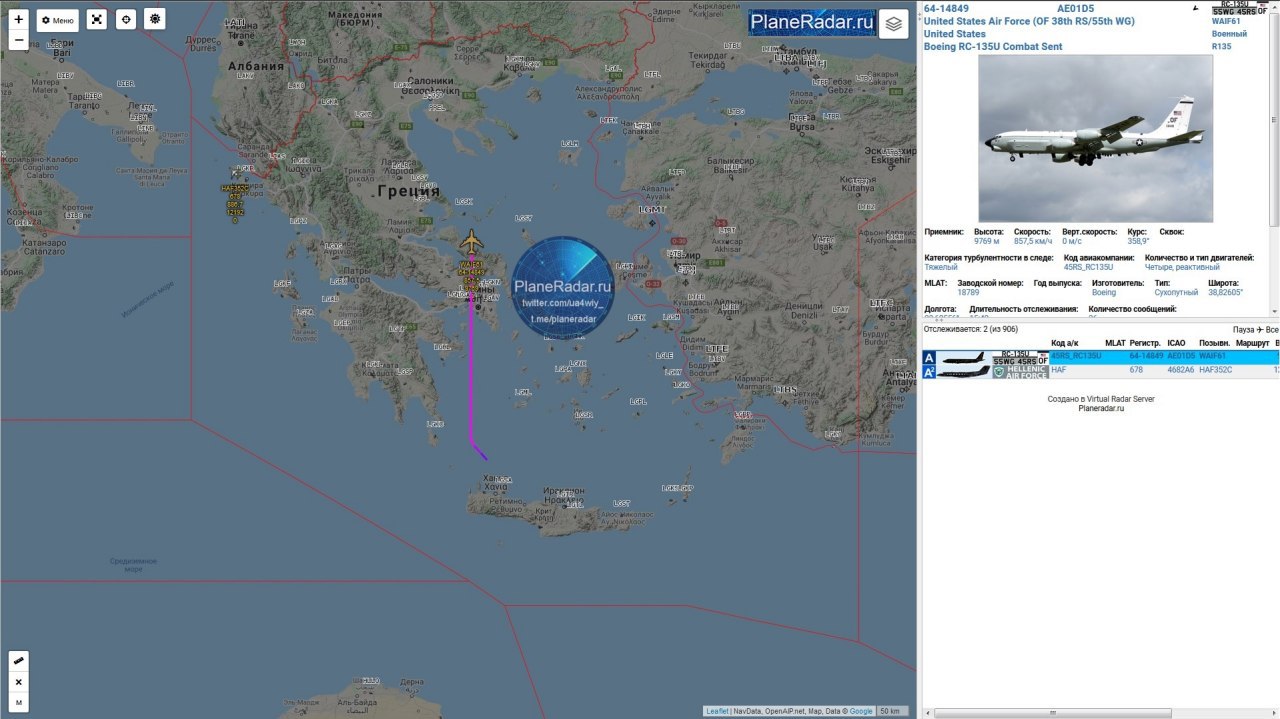The height and width of the screenshot is (719, 1280).
Task: Open the map layers selector
Action: tap(894, 24)
